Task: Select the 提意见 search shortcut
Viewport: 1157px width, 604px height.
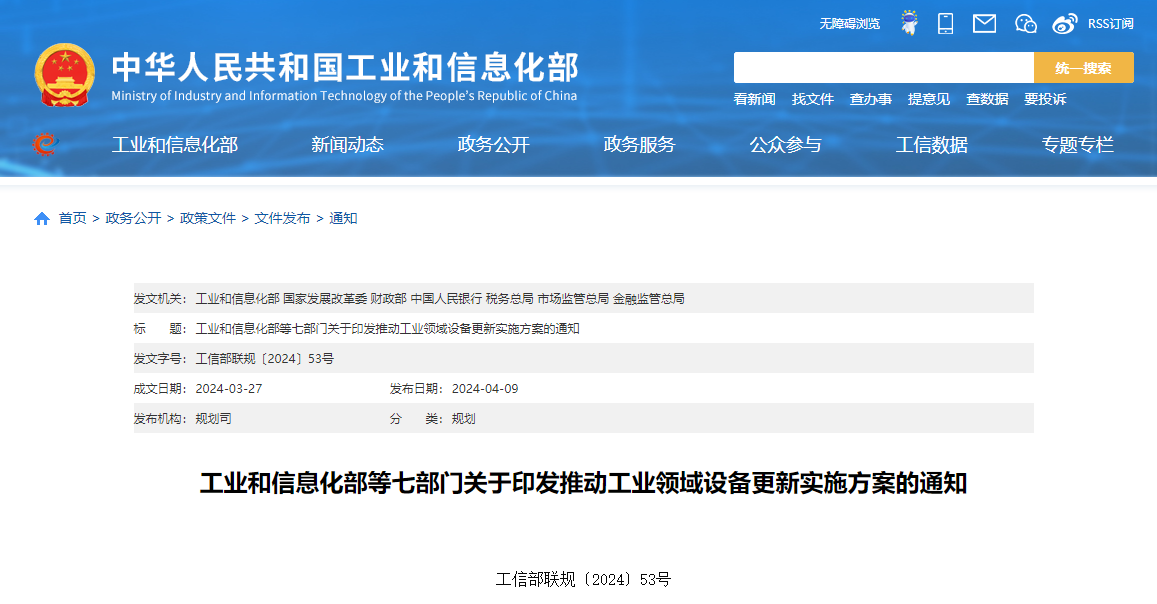Action: coord(928,99)
